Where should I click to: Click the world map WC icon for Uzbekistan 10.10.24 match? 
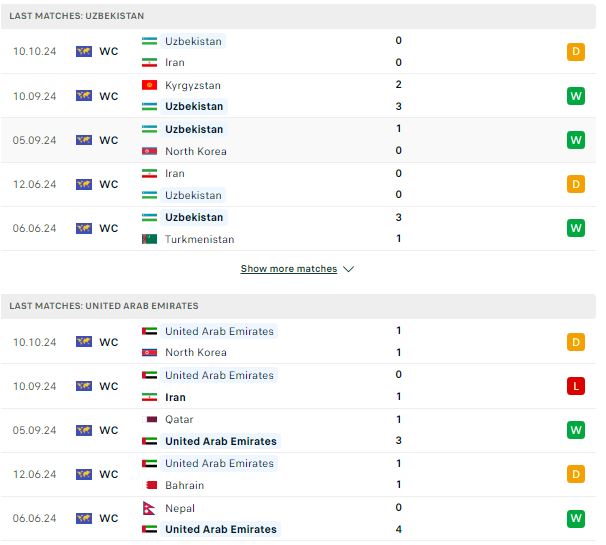(84, 51)
